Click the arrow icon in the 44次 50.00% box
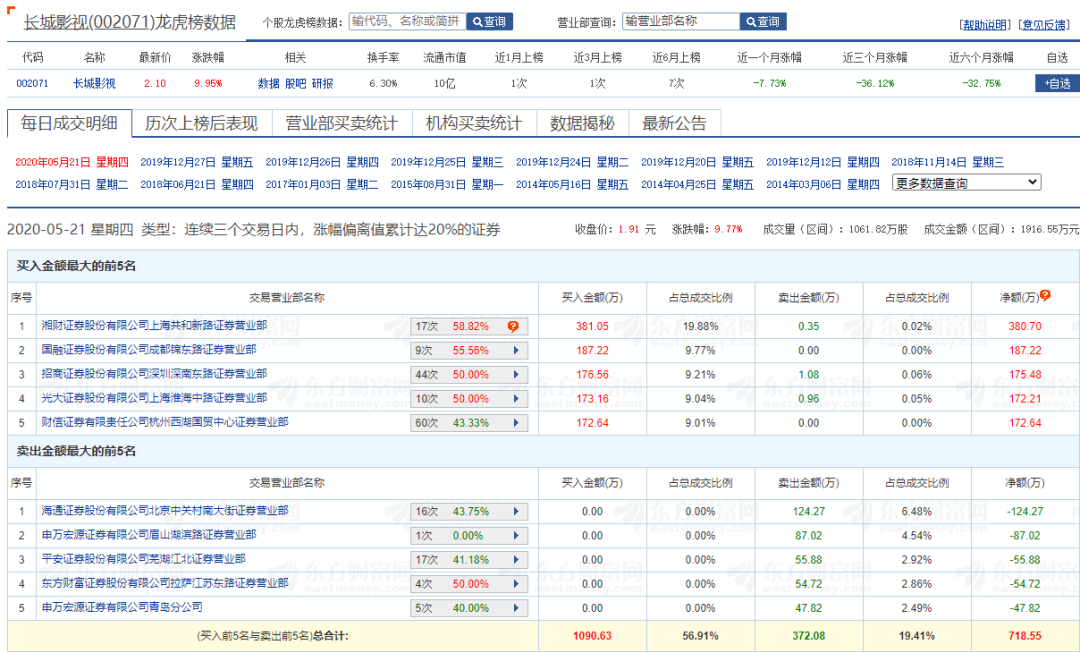The width and height of the screenshot is (1080, 653). [516, 375]
